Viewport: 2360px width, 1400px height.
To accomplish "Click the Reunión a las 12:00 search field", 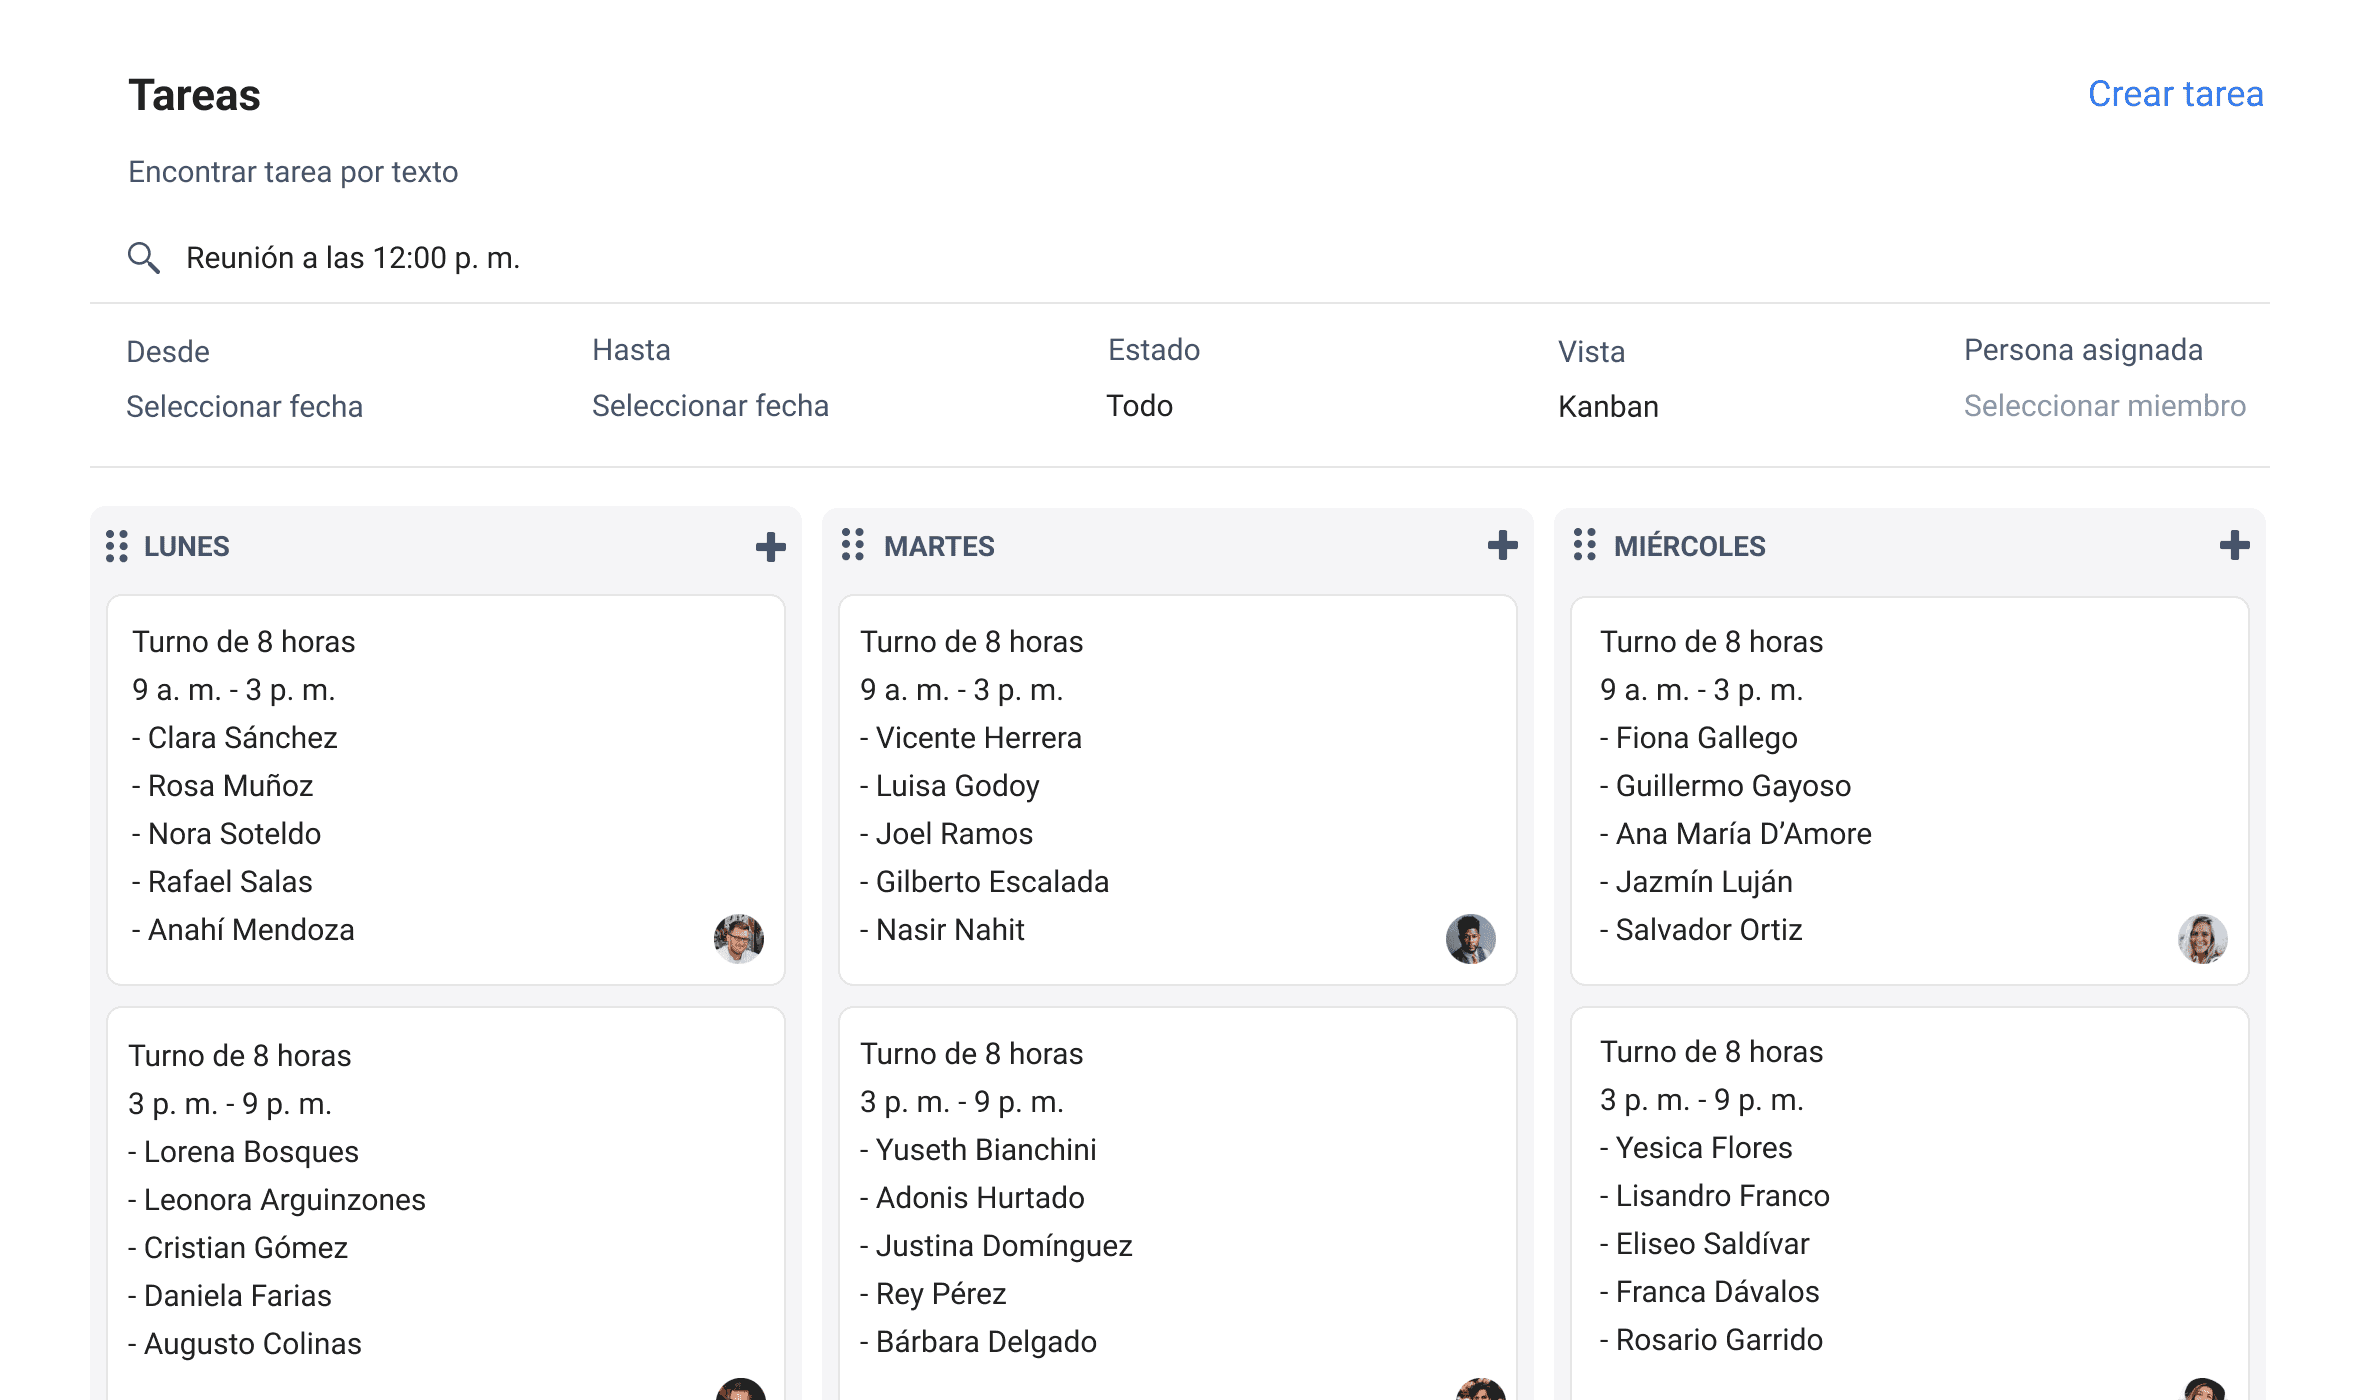I will pyautogui.click(x=352, y=257).
